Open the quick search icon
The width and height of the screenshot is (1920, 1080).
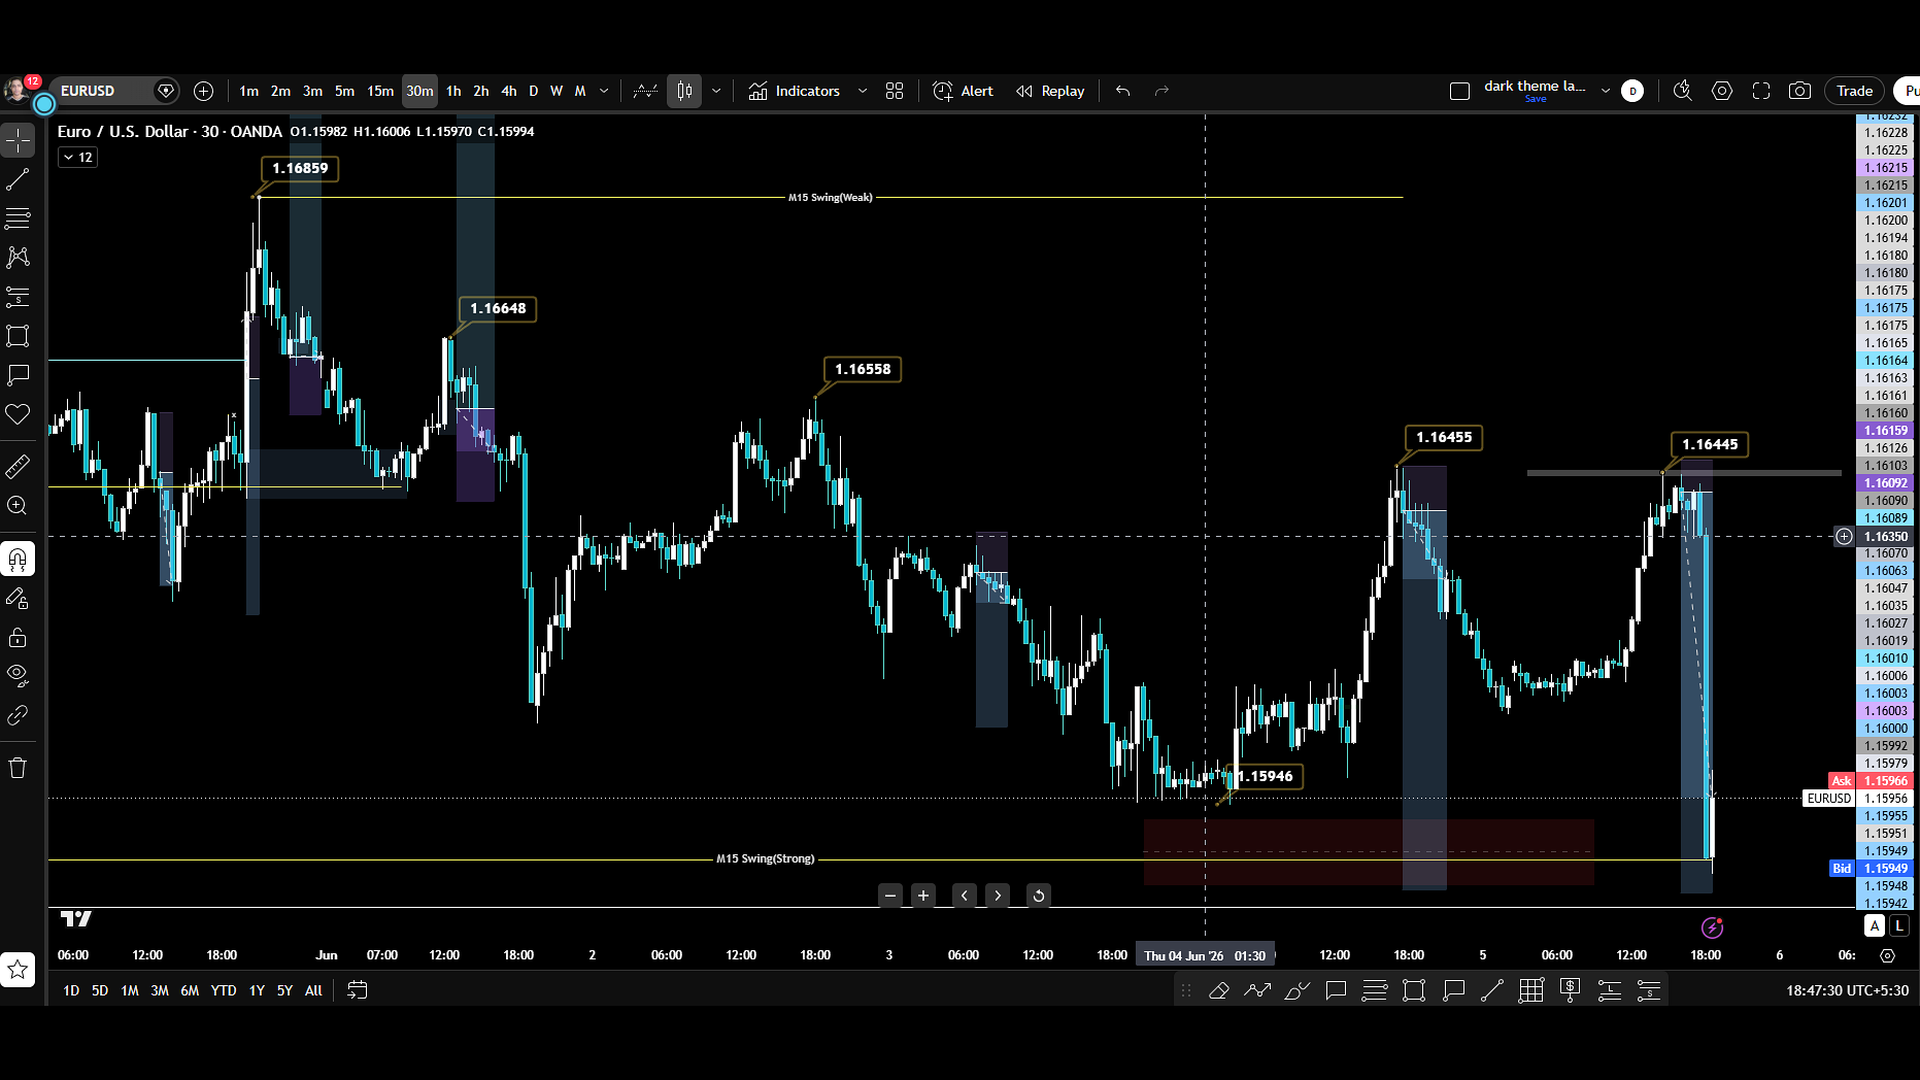pyautogui.click(x=1683, y=91)
